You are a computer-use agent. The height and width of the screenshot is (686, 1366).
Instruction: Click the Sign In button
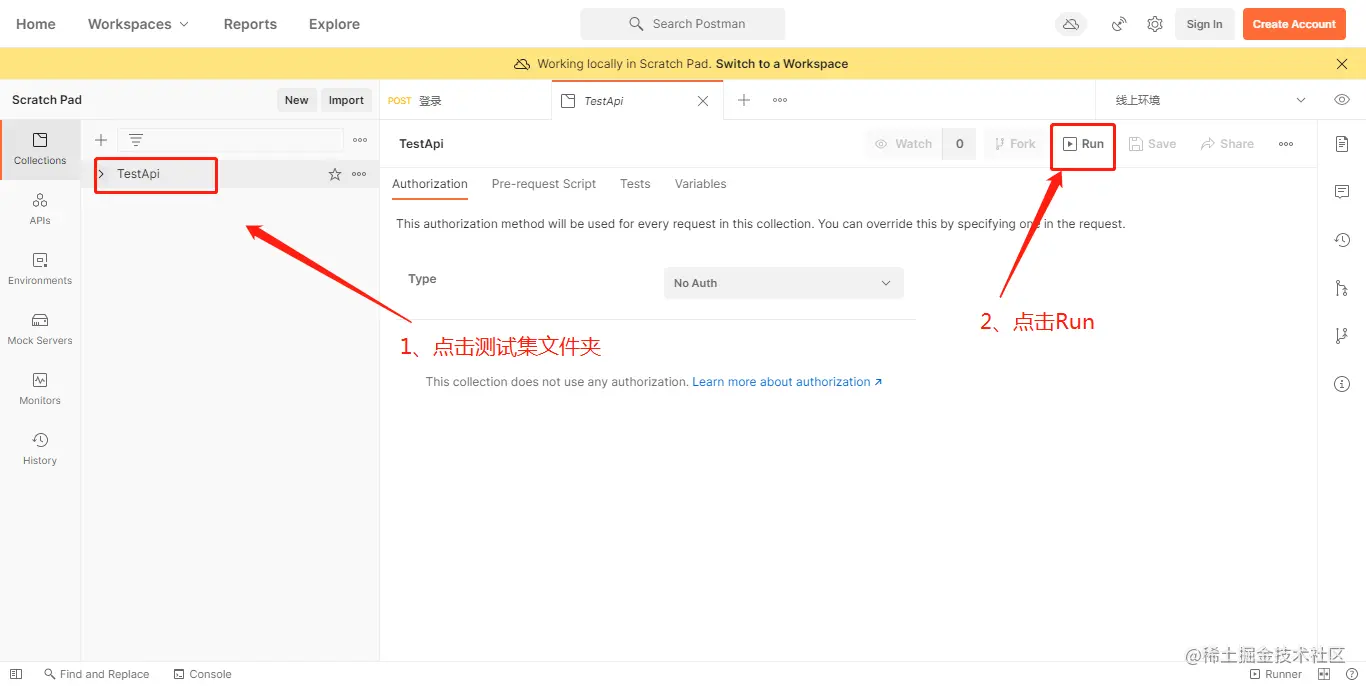(1204, 24)
